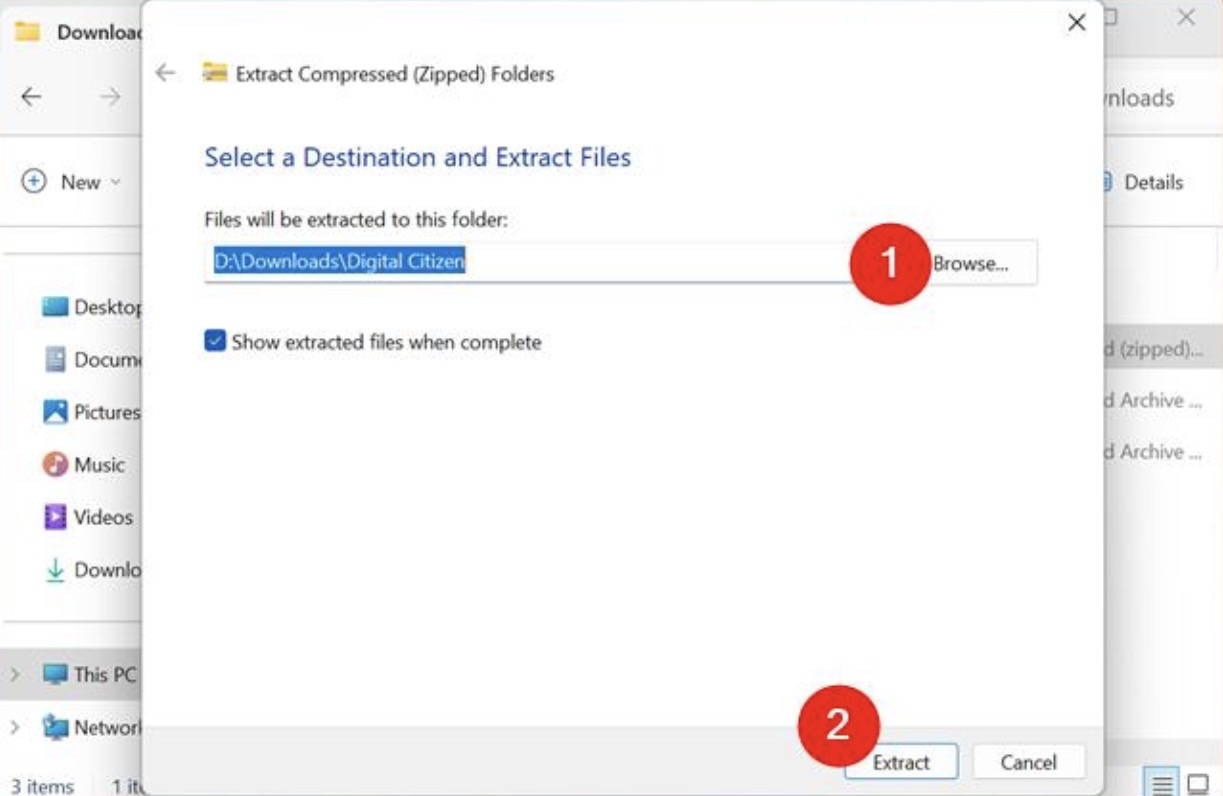This screenshot has height=796, width=1223.
Task: Start extraction with the Extract button
Action: tap(901, 762)
